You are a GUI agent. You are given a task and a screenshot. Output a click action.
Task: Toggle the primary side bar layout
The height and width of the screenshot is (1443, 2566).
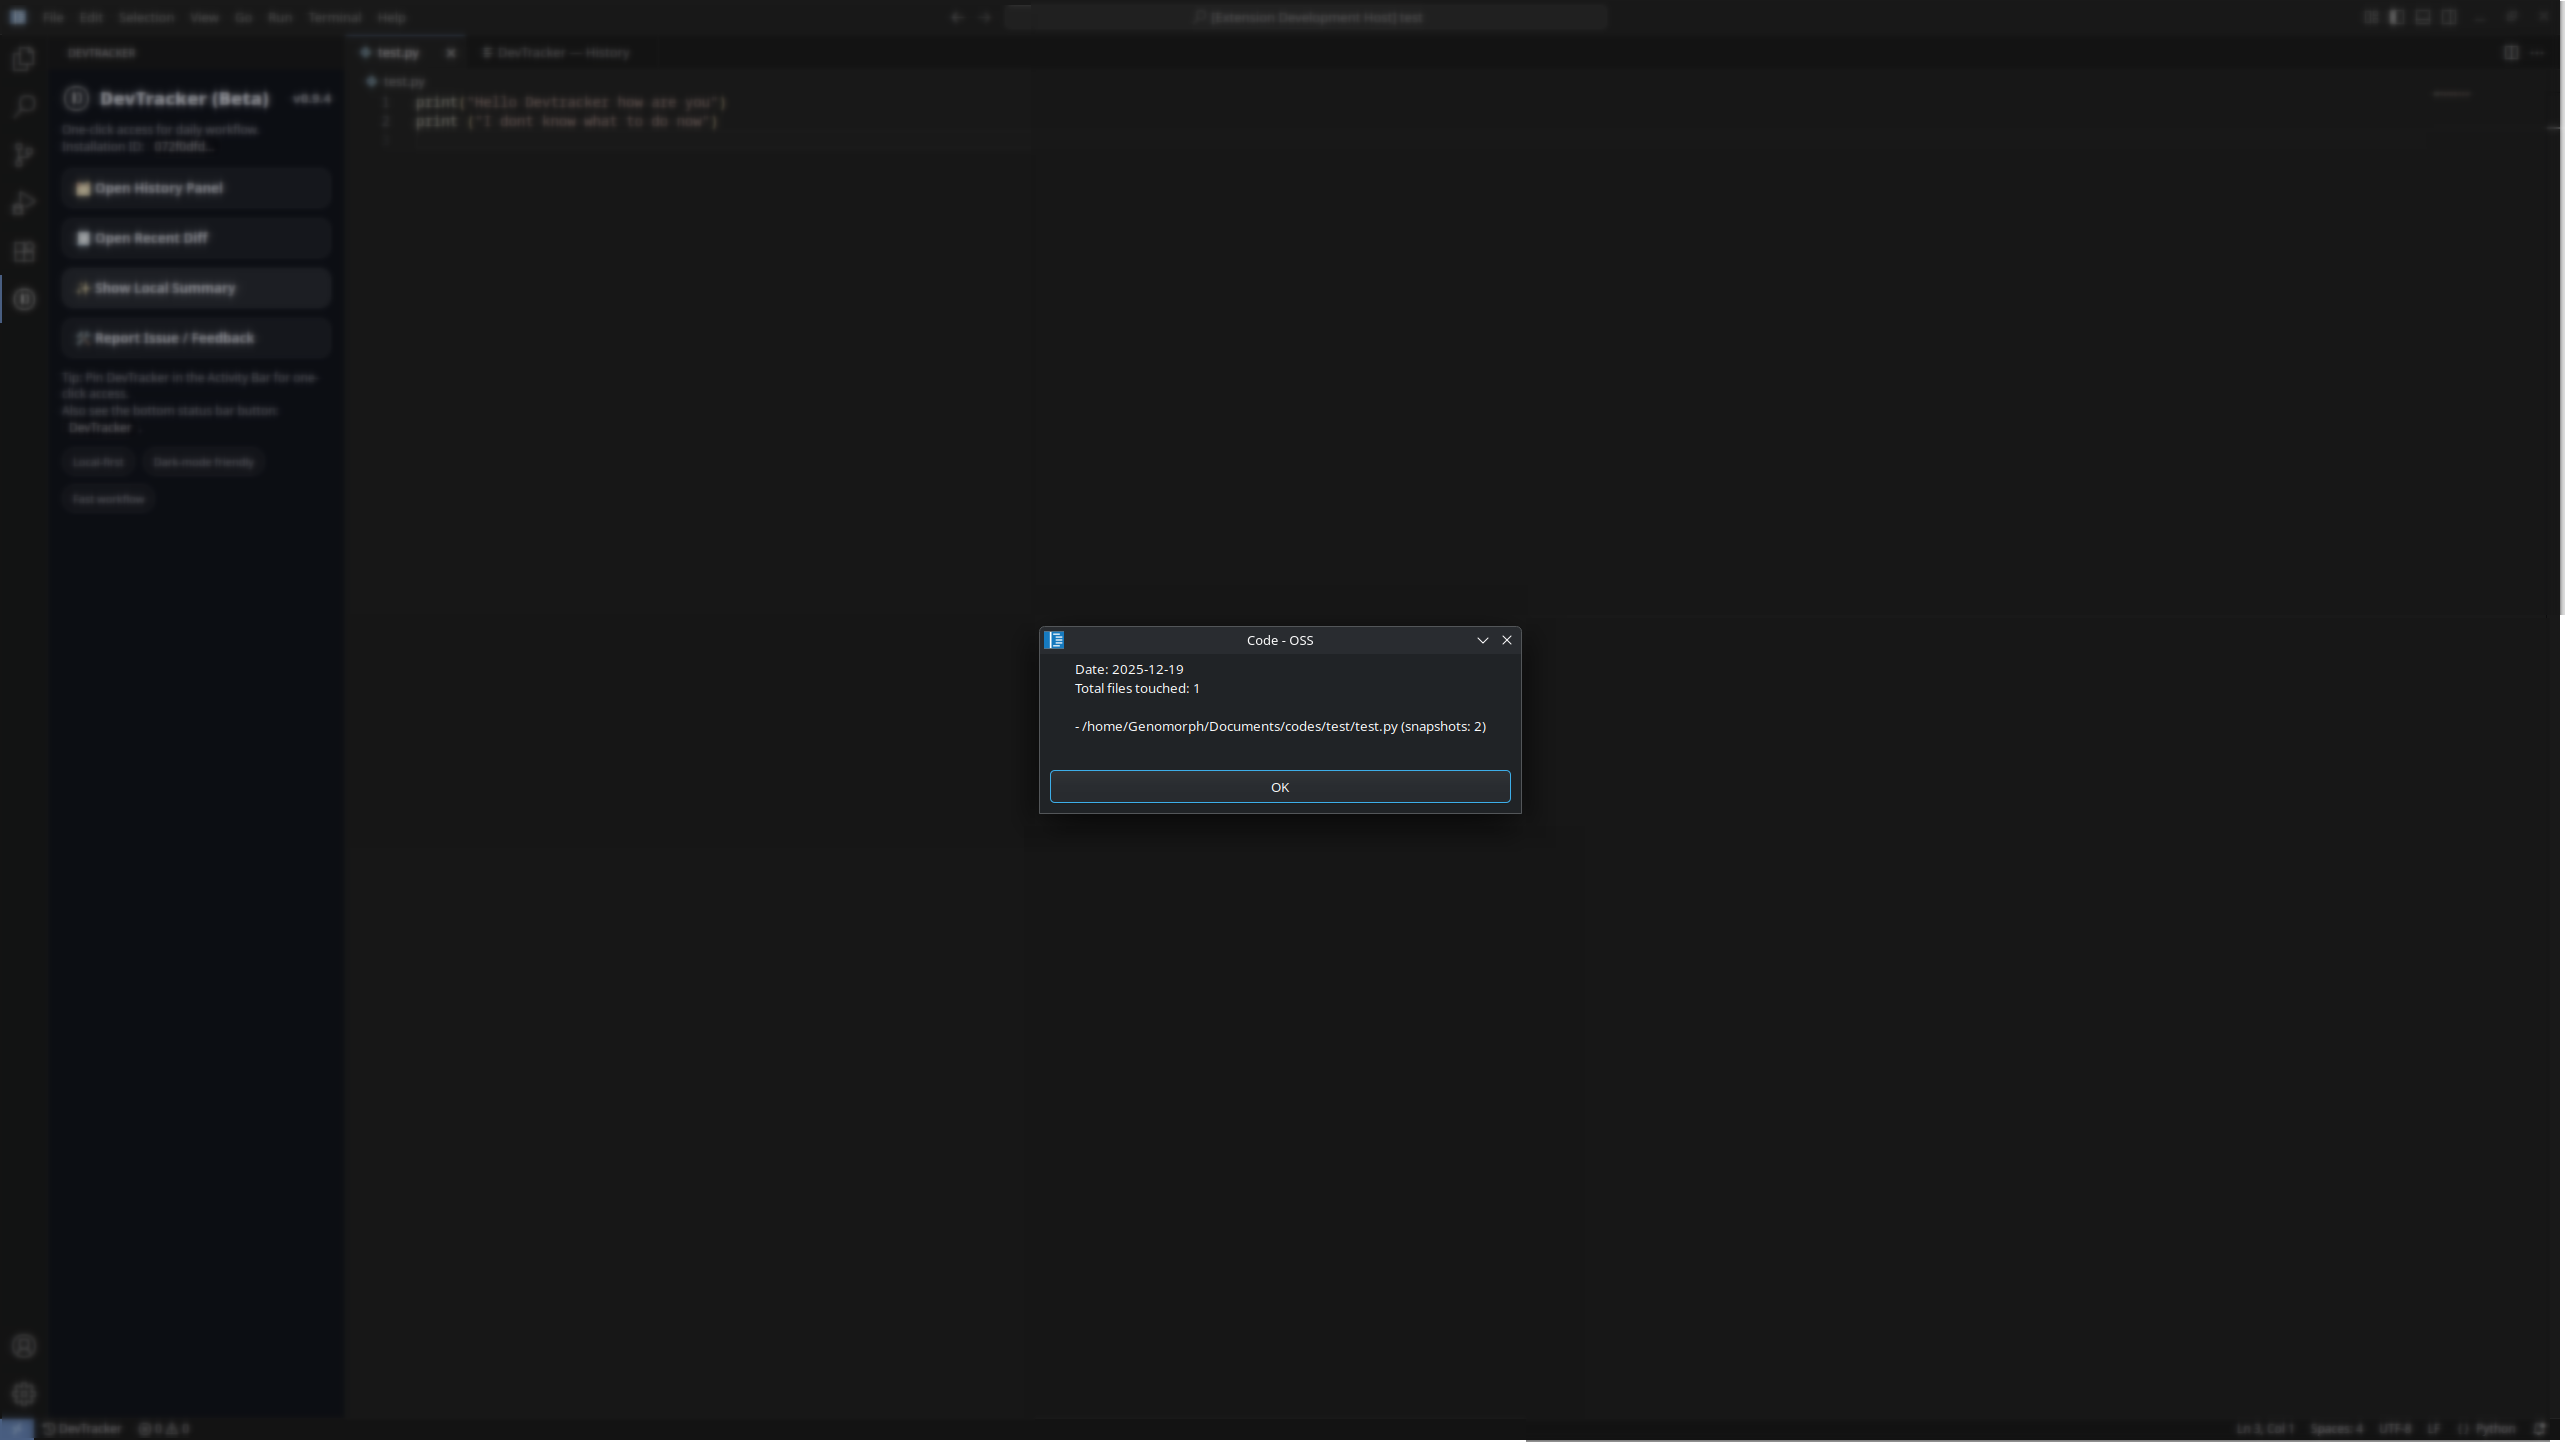pos(2396,17)
